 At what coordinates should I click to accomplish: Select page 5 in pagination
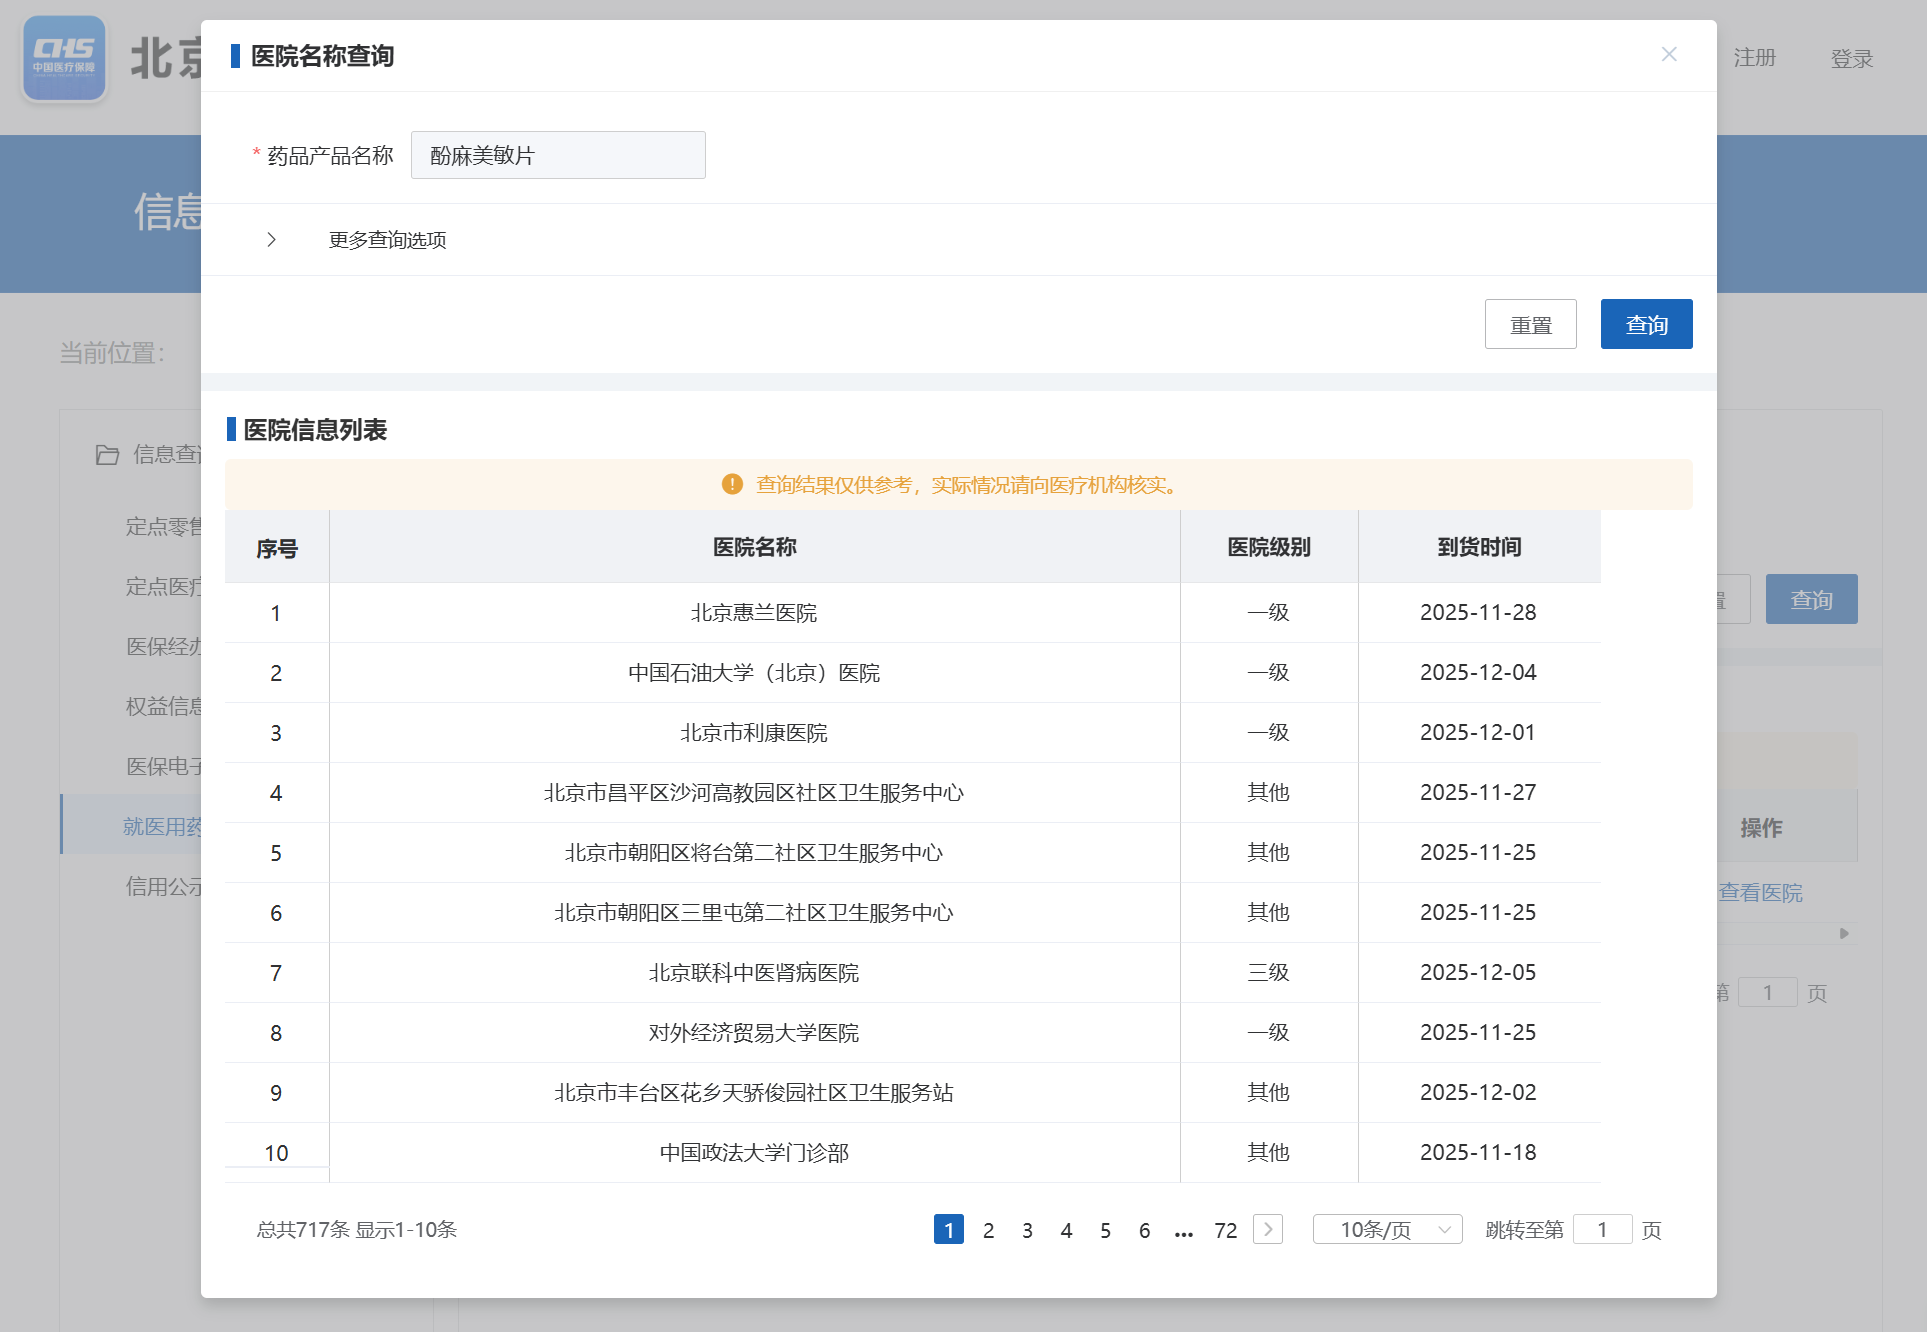[x=1105, y=1230]
